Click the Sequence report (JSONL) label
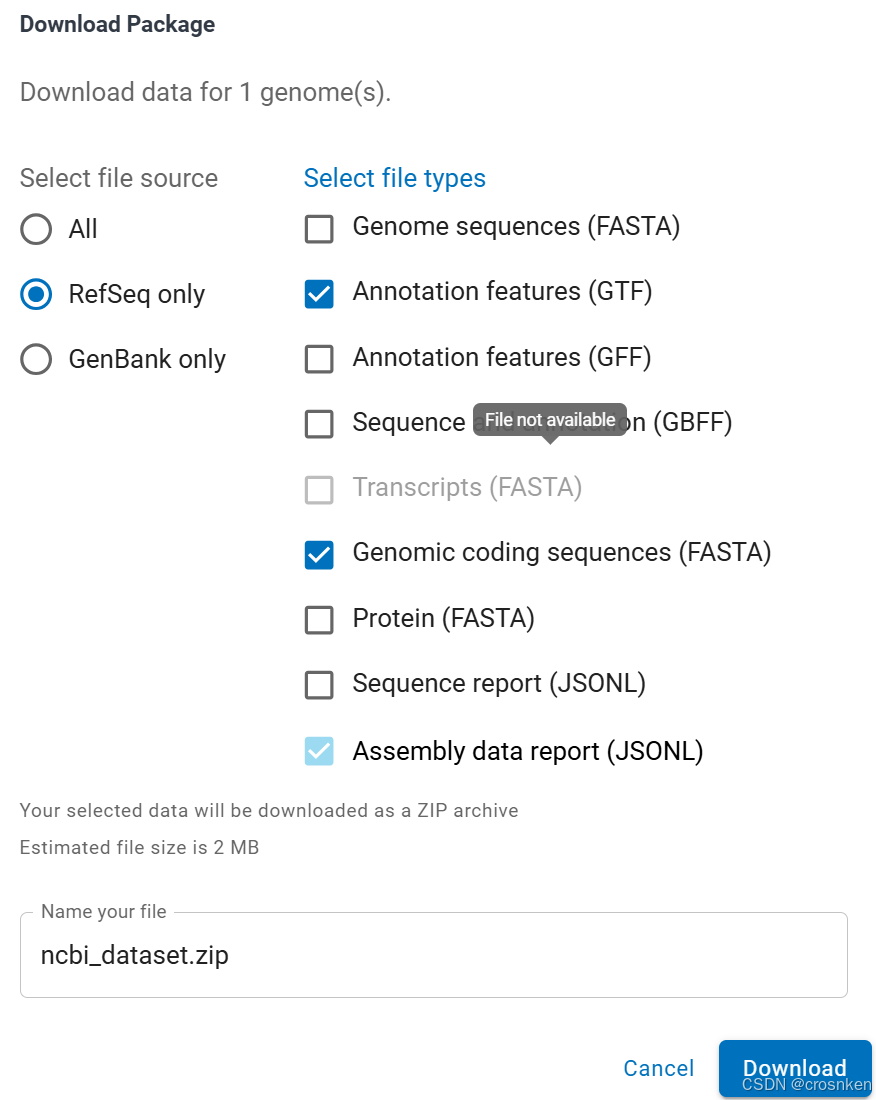This screenshot has width=876, height=1100. coord(499,684)
